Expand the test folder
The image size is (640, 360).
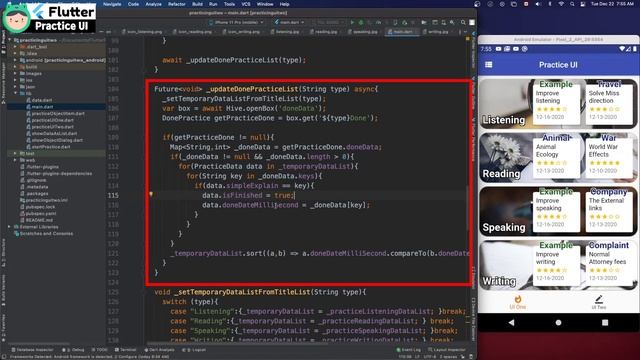click(16, 153)
